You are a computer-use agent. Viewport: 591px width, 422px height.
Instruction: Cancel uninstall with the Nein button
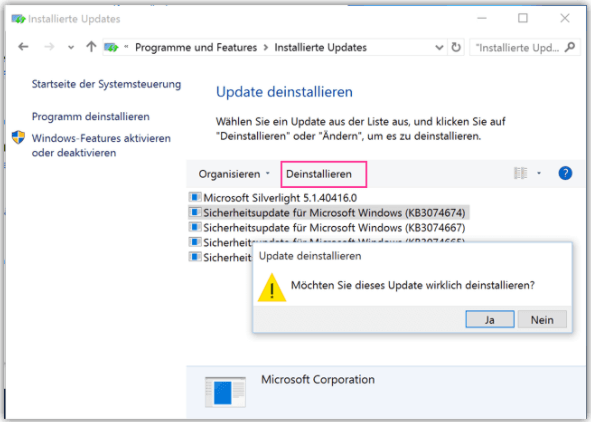pyautogui.click(x=542, y=320)
